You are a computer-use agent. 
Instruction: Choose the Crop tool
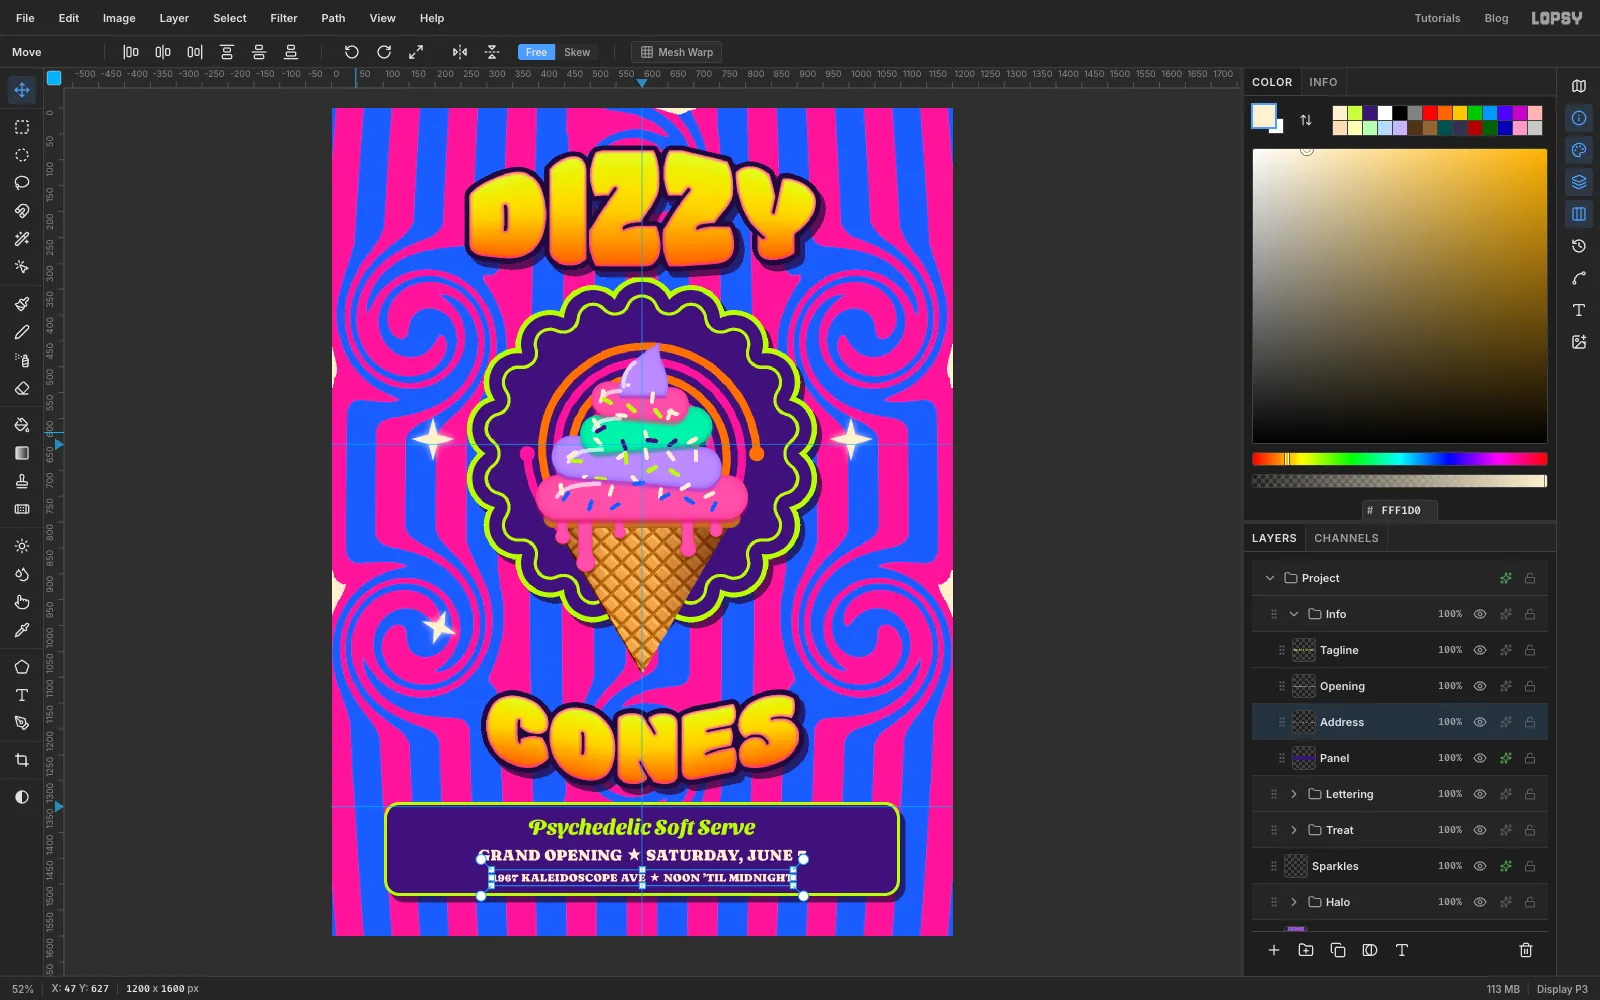22,760
